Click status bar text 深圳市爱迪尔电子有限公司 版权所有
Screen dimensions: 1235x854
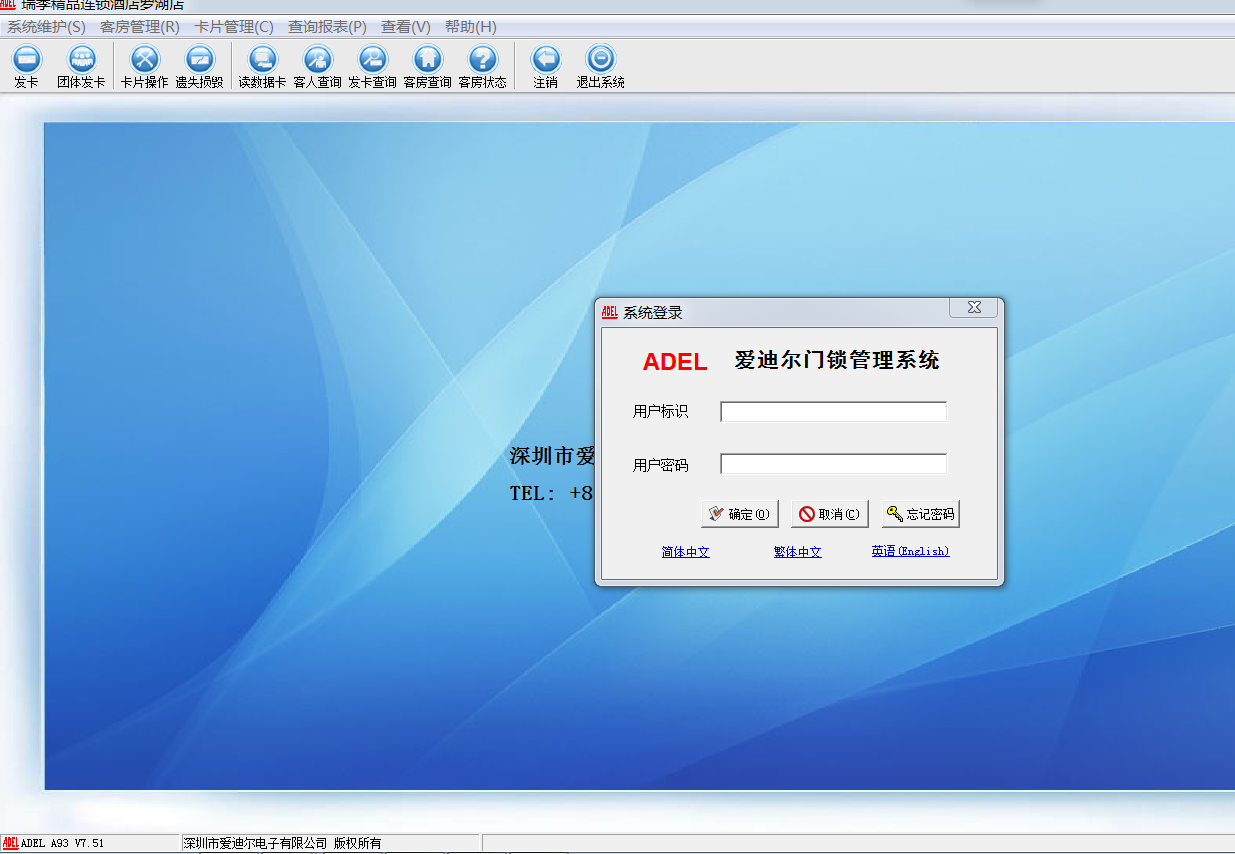pyautogui.click(x=283, y=844)
